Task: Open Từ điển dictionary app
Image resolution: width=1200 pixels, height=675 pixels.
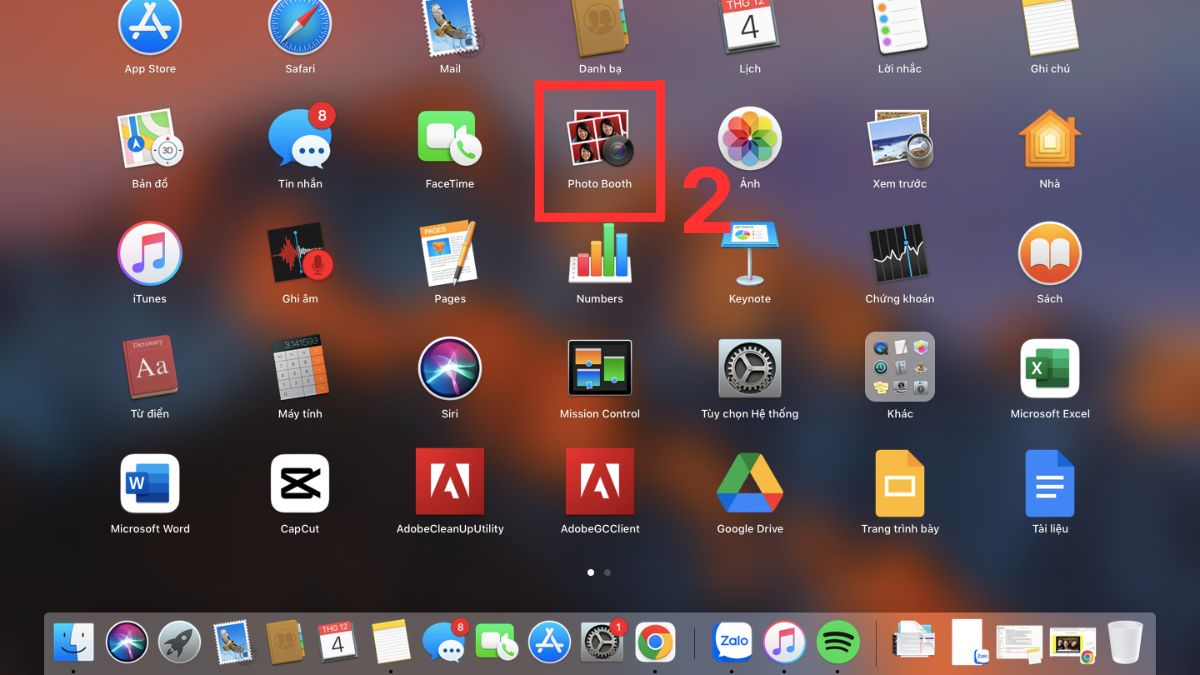Action: (150, 368)
